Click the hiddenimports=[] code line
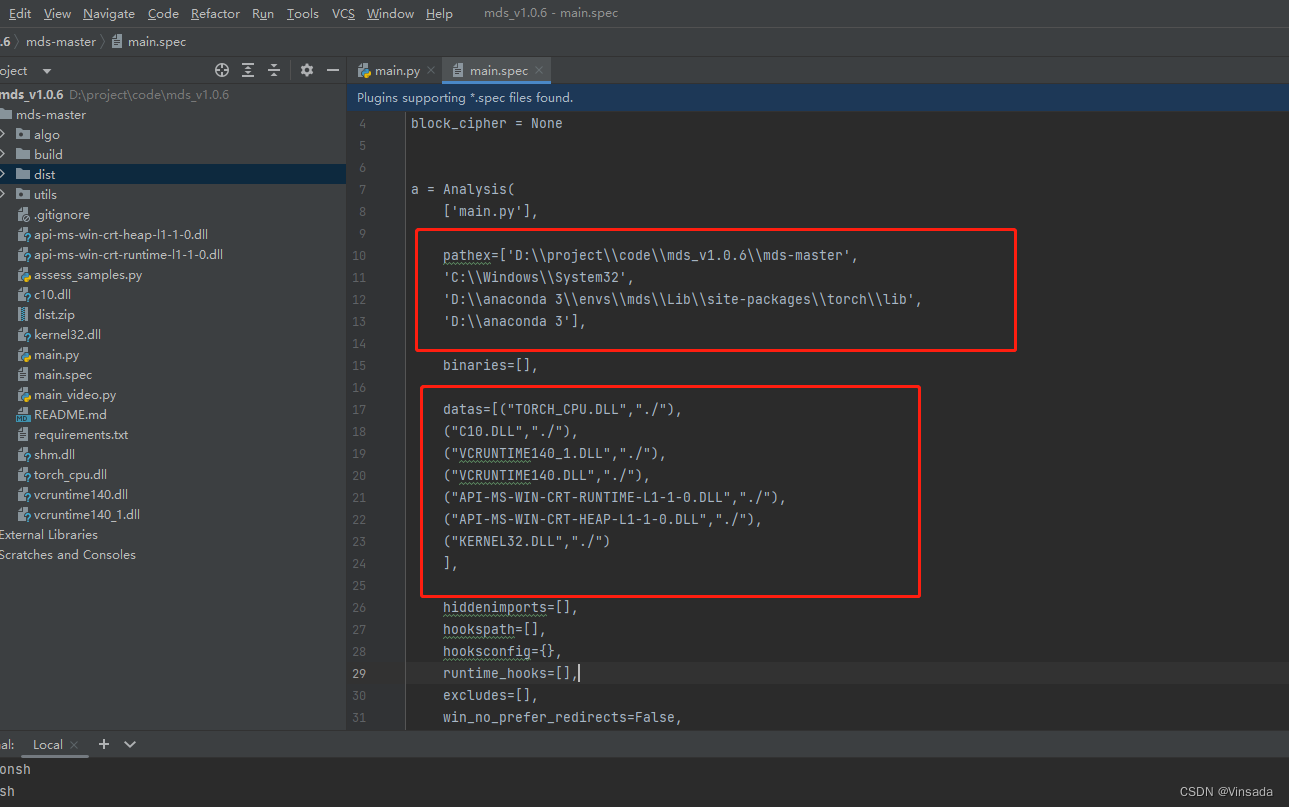Screen dimensions: 1289x807 pyautogui.click(x=511, y=607)
